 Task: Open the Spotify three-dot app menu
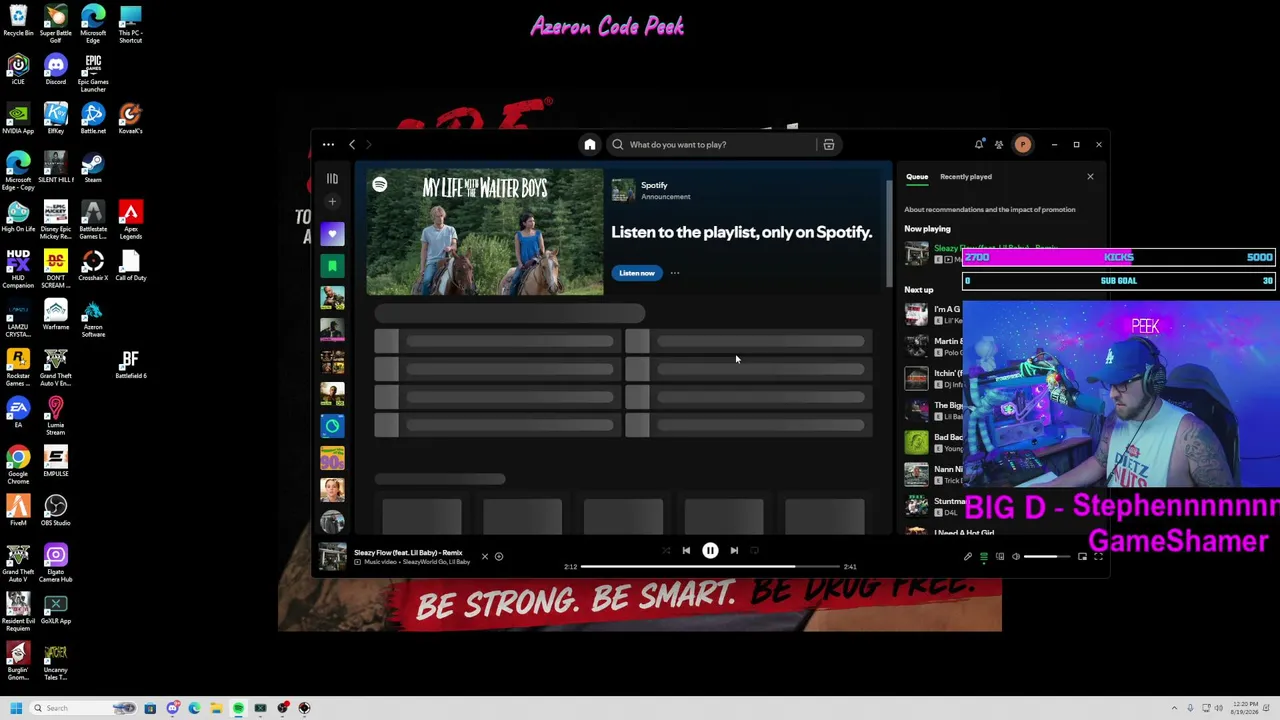[328, 145]
